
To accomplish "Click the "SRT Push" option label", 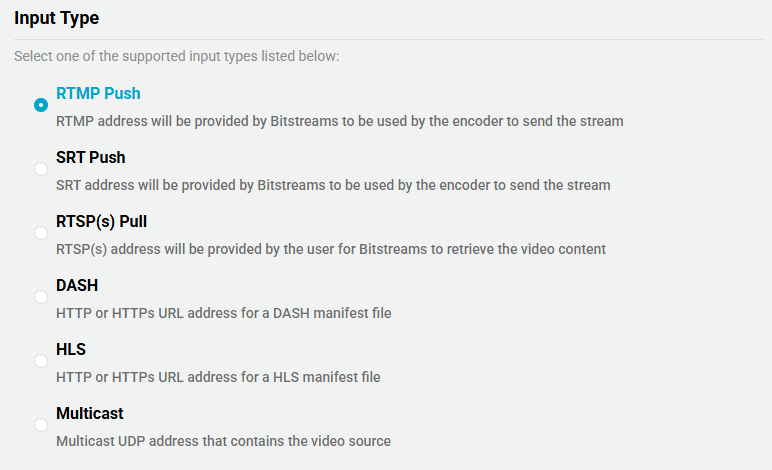I will point(91,158).
